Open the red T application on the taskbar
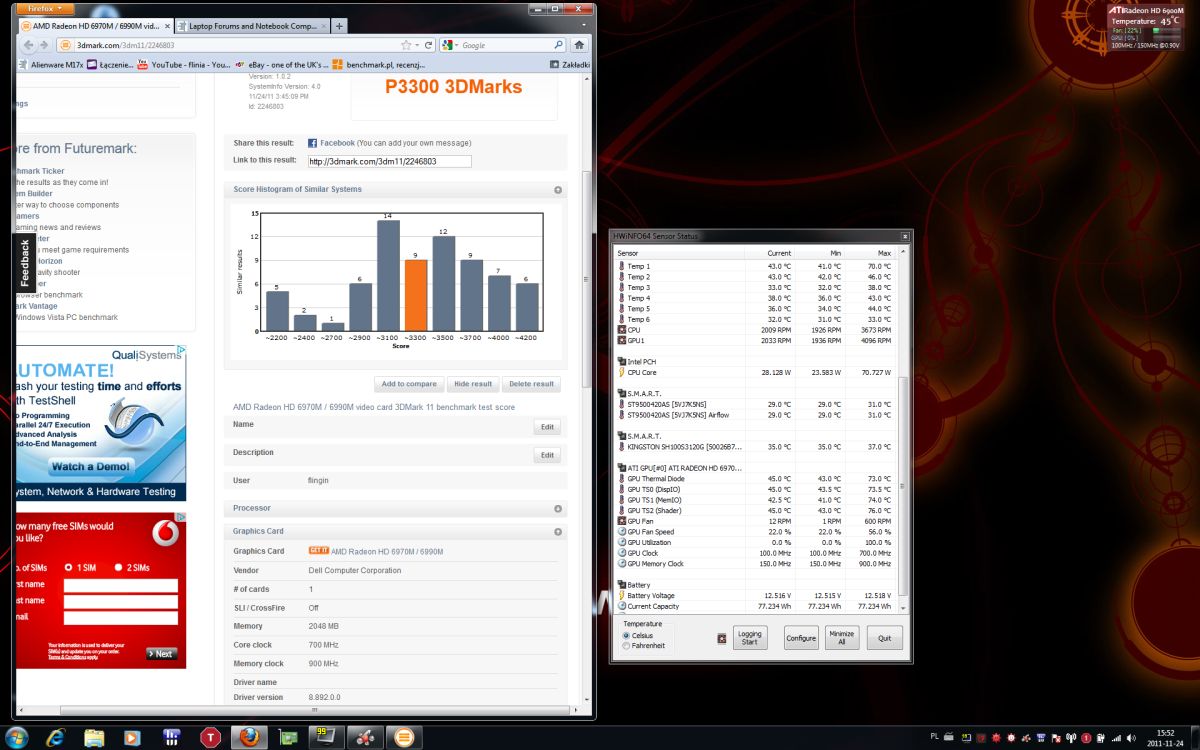This screenshot has width=1200, height=750. [x=209, y=737]
